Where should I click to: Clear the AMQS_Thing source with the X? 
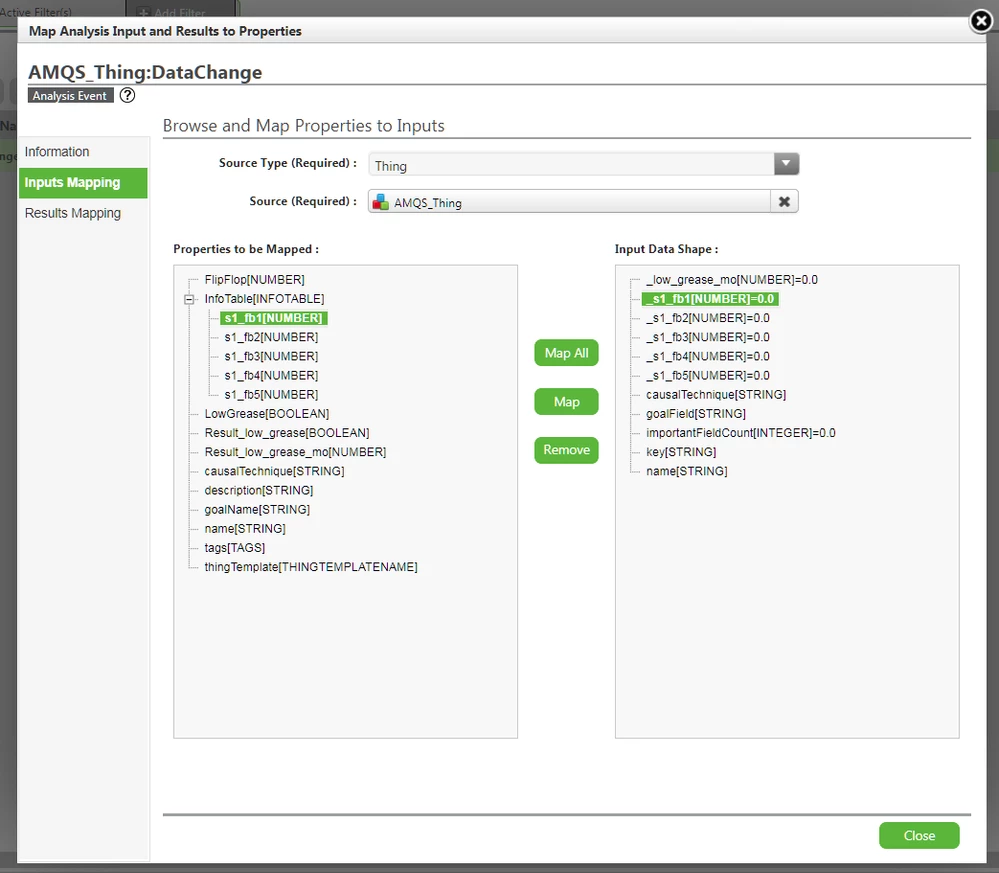pos(784,201)
